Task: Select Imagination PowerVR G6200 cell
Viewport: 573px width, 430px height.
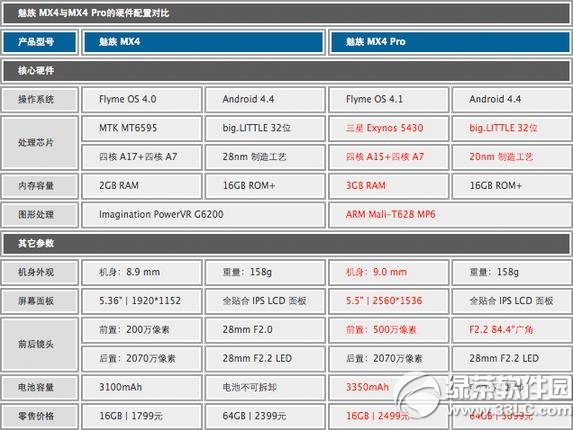Action: click(x=204, y=215)
